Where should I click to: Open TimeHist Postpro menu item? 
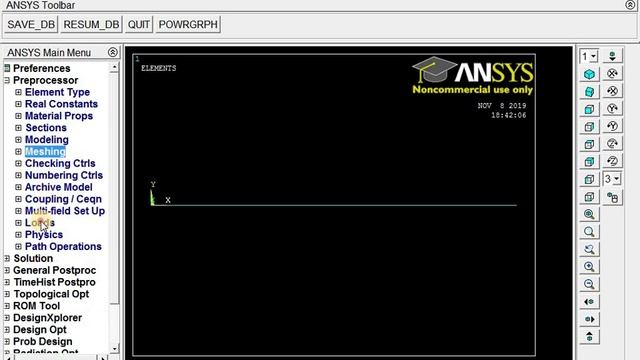tap(54, 282)
